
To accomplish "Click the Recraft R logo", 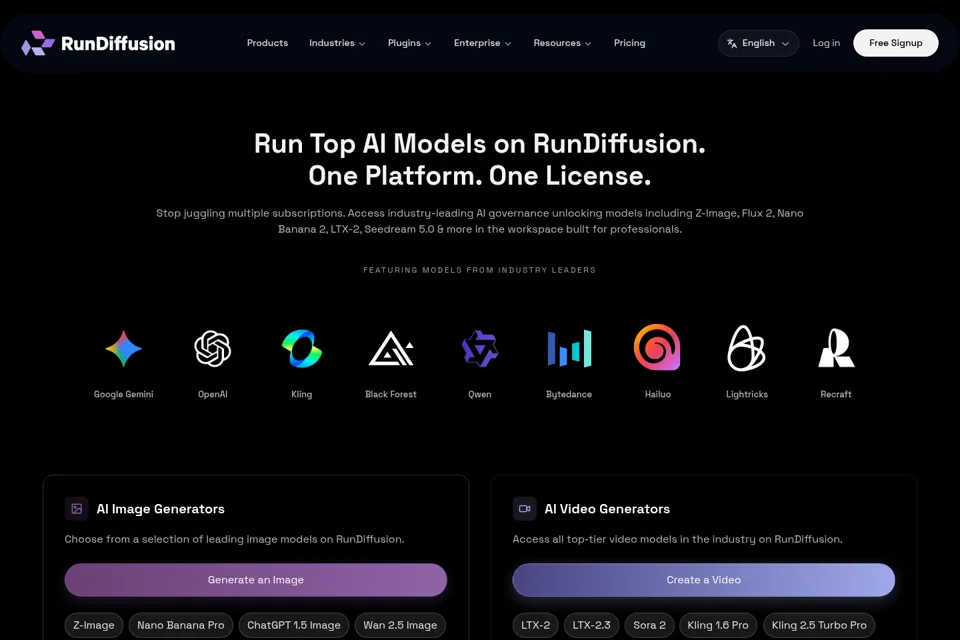I will pyautogui.click(x=836, y=348).
